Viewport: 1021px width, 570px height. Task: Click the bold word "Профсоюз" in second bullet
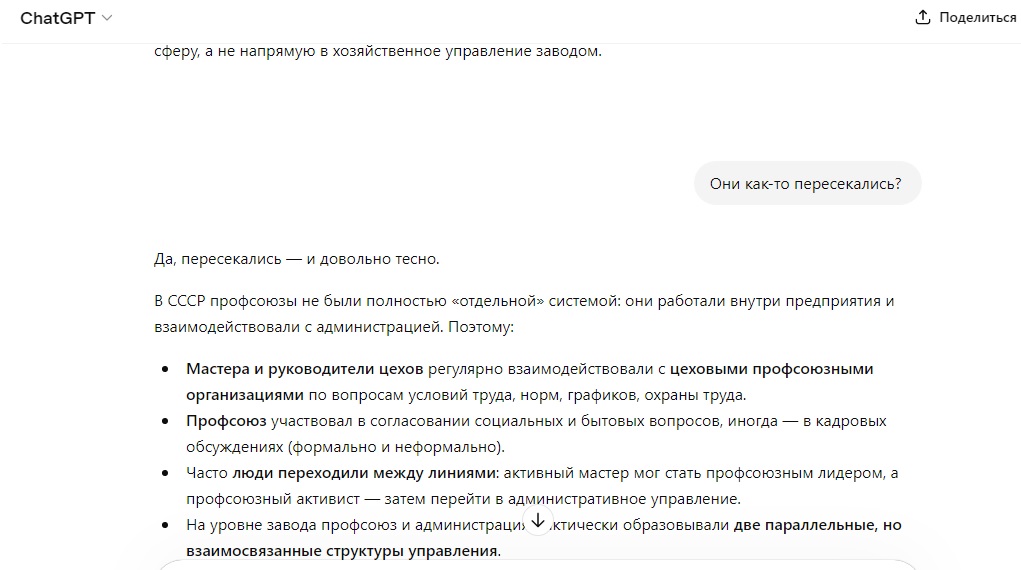226,421
